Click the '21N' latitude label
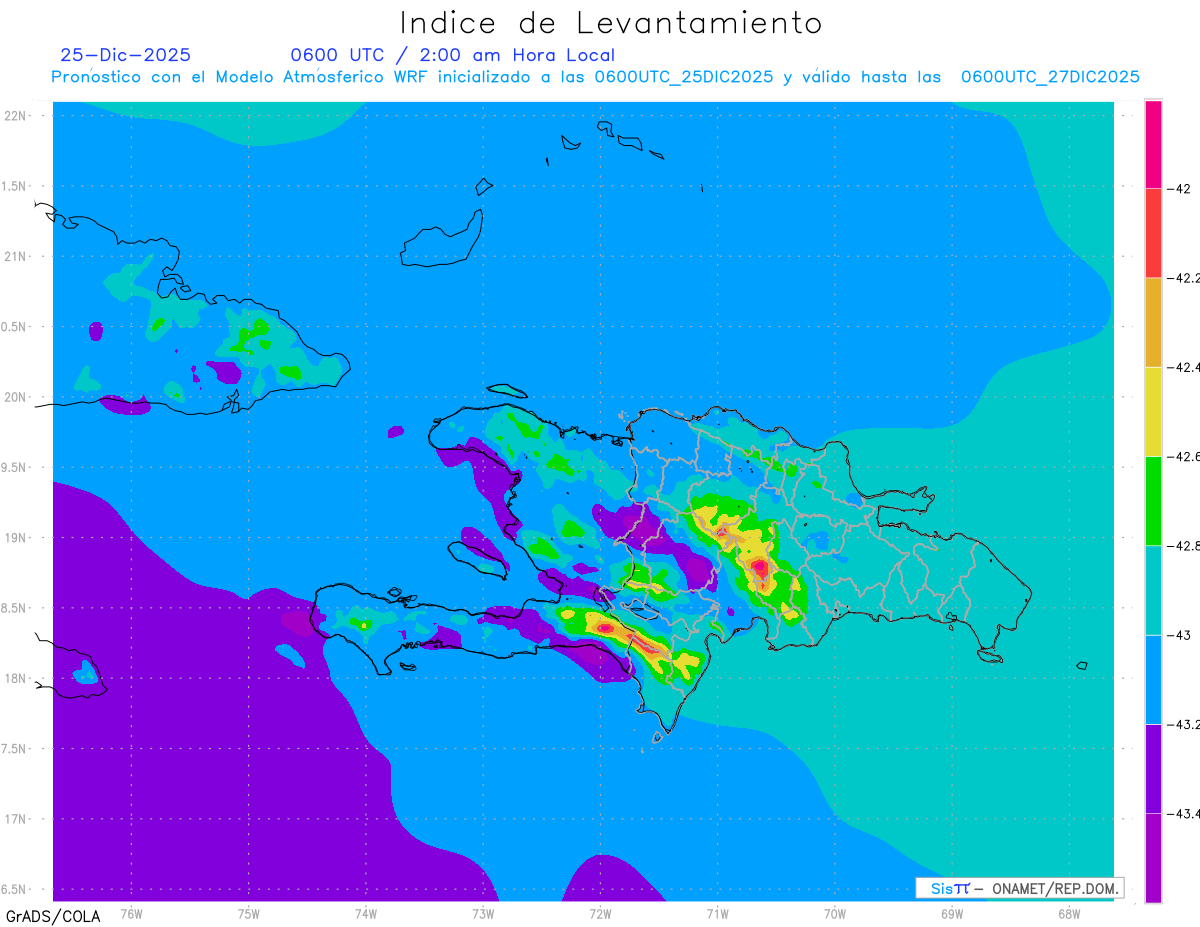 (16, 256)
